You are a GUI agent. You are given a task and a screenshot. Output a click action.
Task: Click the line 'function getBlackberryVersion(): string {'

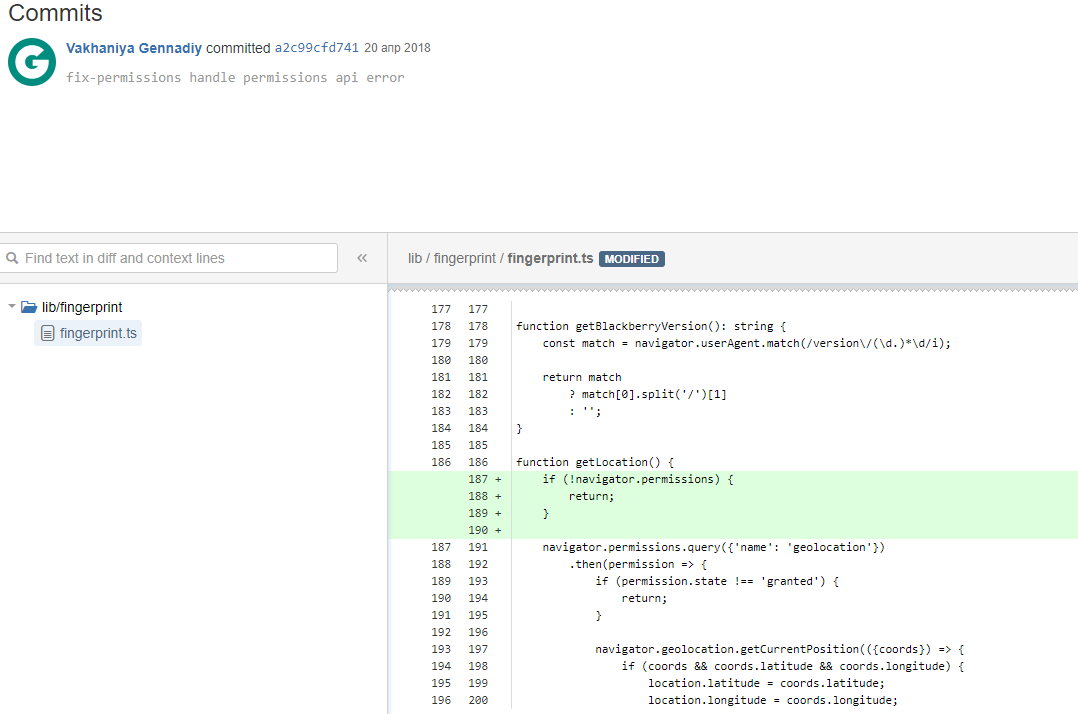coord(651,326)
